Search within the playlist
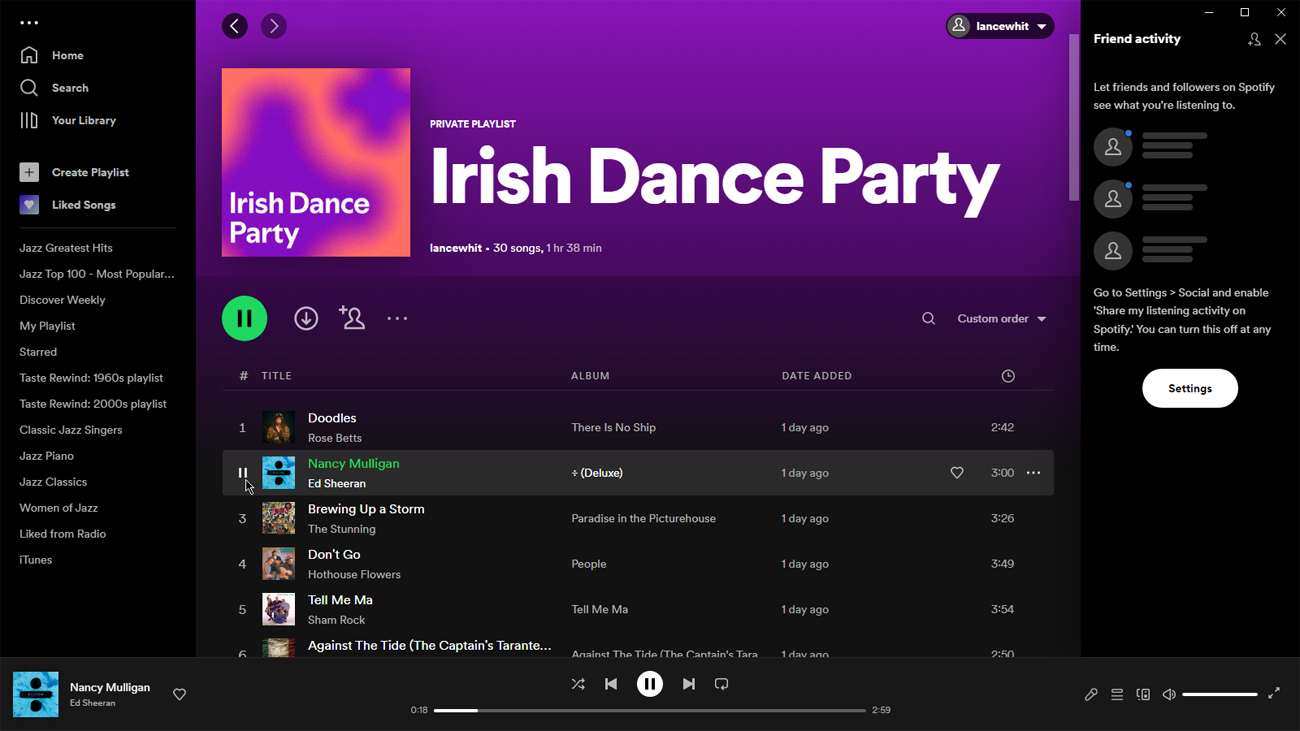 click(x=928, y=319)
